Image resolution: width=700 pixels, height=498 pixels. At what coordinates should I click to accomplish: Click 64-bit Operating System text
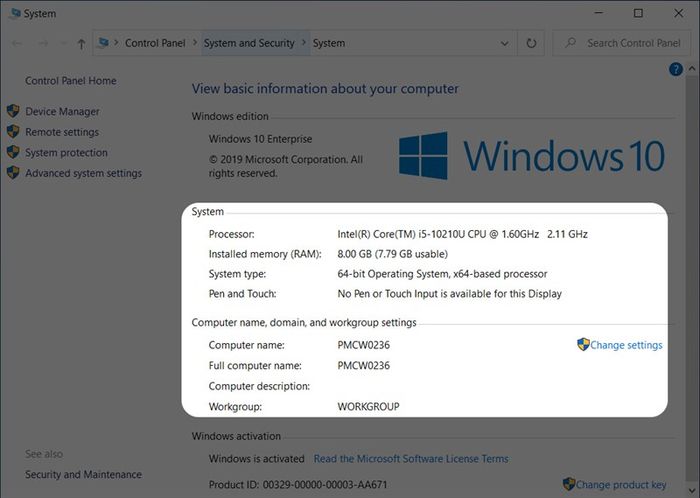point(442,274)
